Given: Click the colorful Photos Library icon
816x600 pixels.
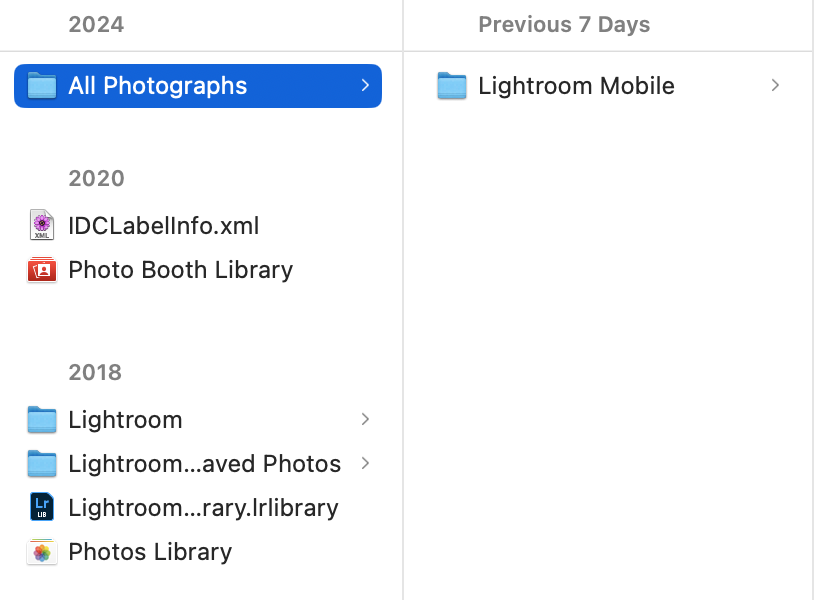Looking at the screenshot, I should click(42, 551).
